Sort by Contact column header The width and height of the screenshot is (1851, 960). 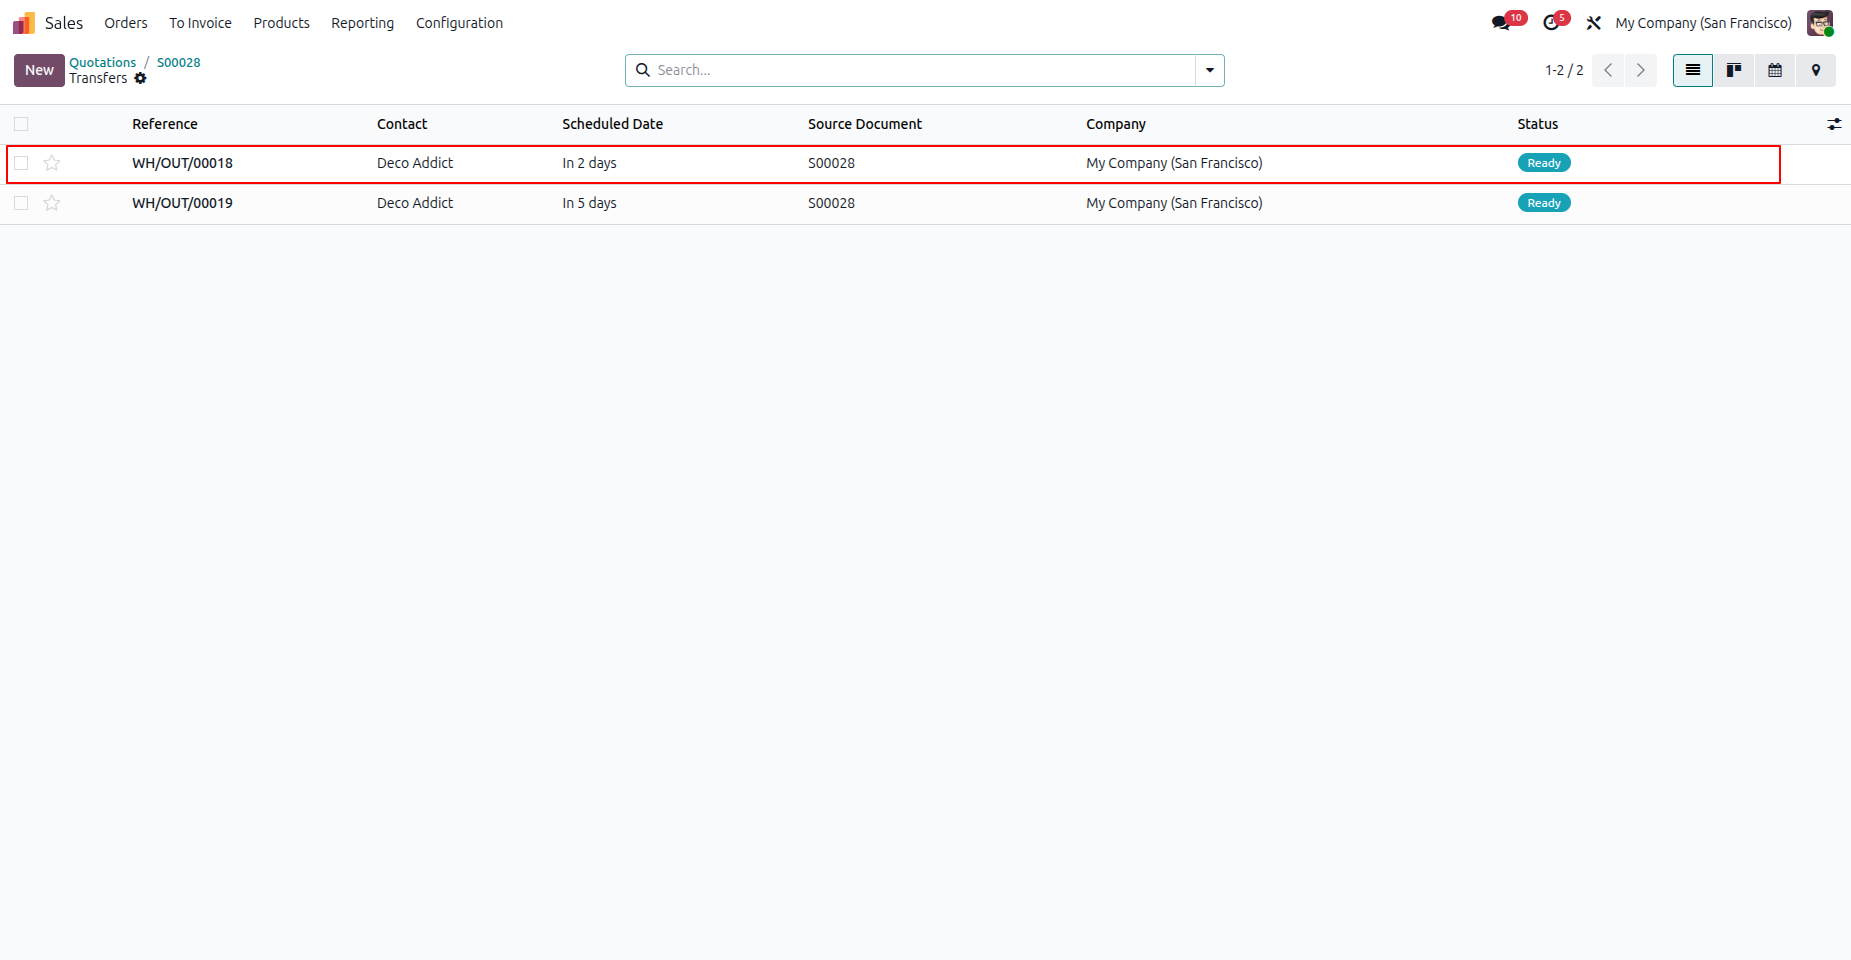(402, 124)
